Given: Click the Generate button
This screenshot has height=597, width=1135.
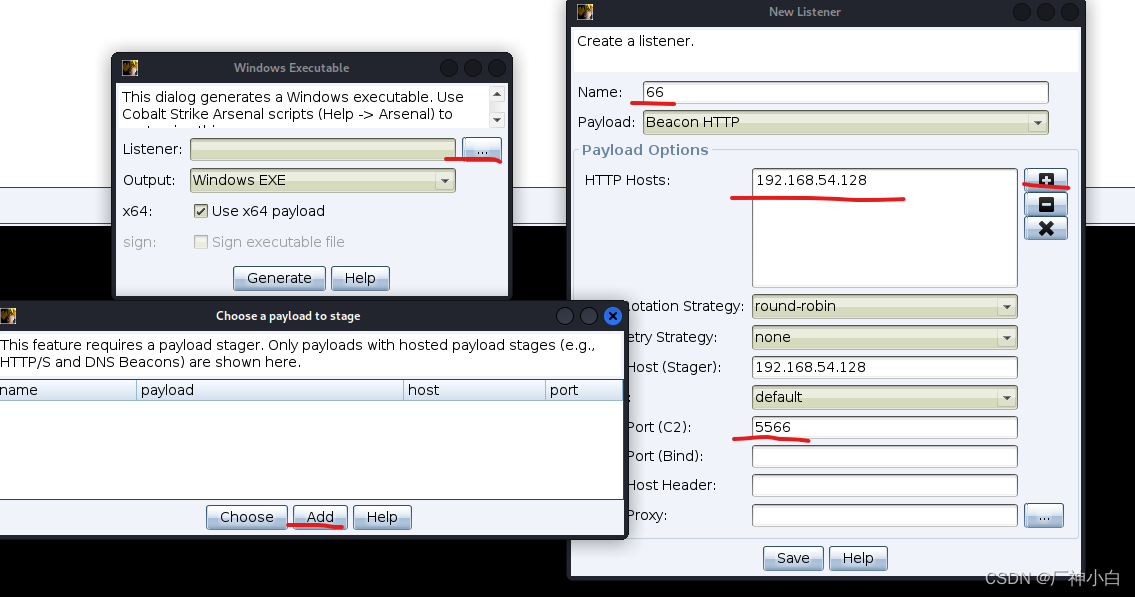Looking at the screenshot, I should [279, 279].
